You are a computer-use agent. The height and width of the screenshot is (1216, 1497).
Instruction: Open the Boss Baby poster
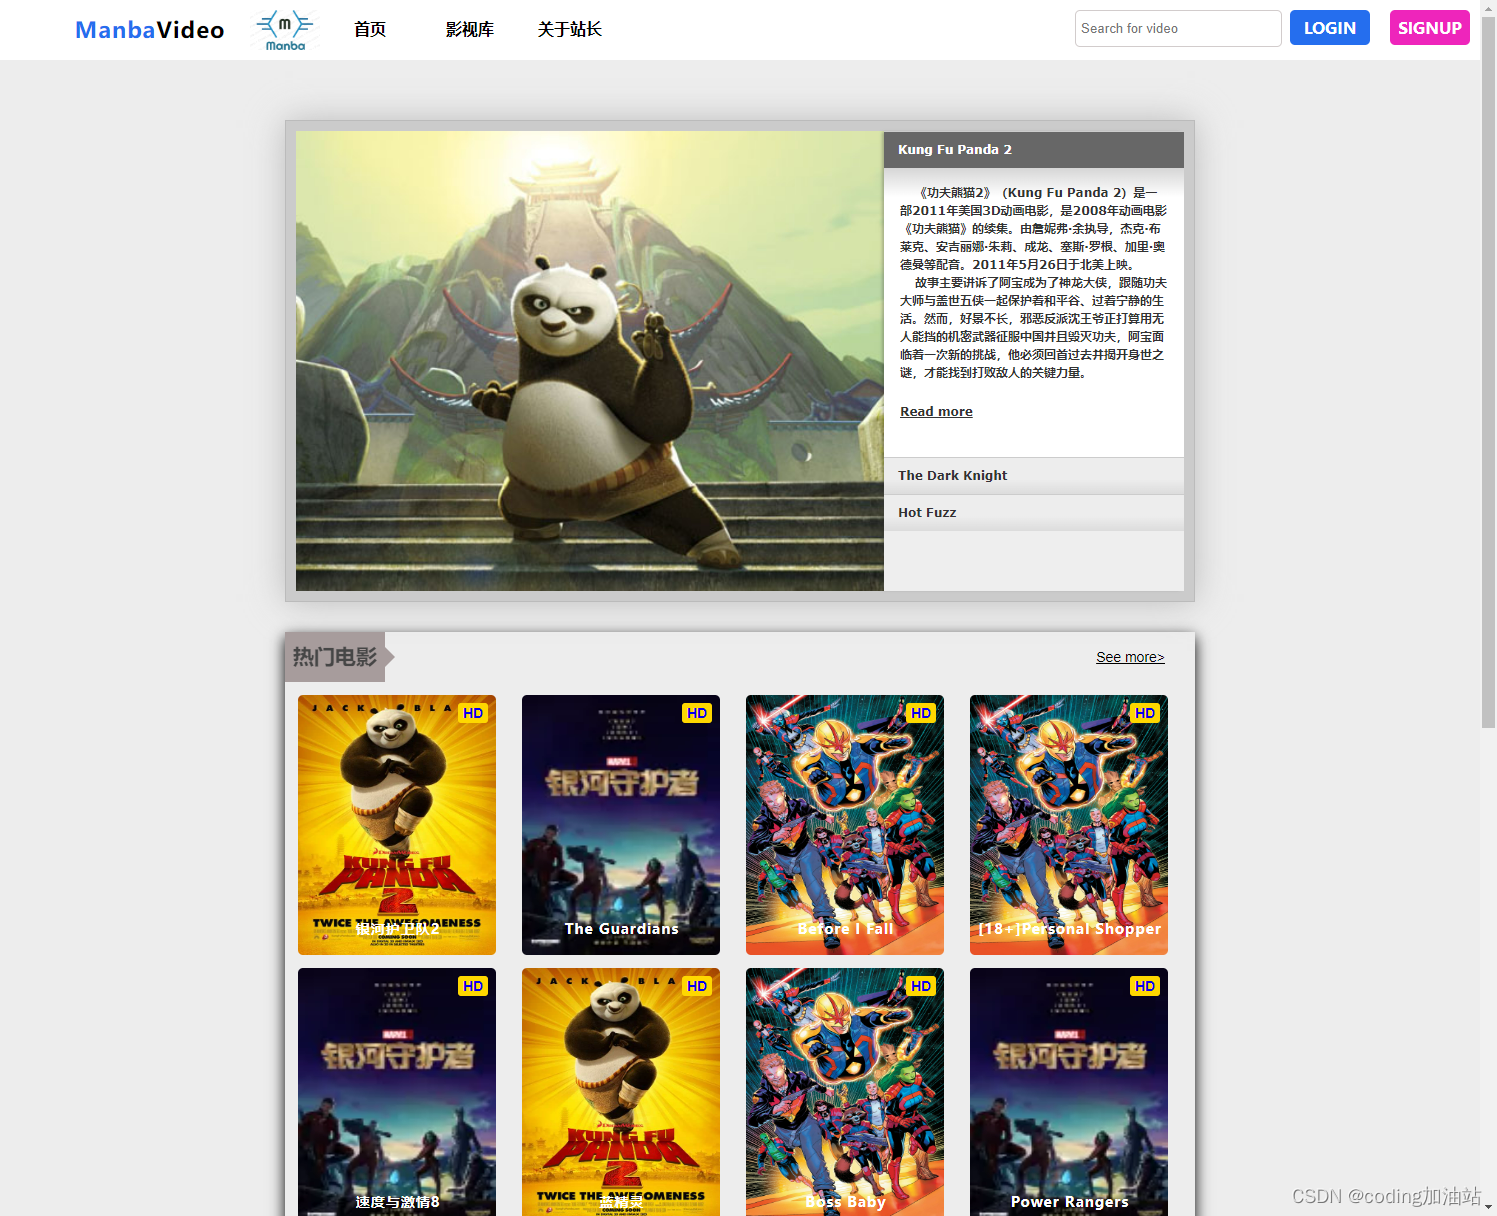coord(845,1092)
